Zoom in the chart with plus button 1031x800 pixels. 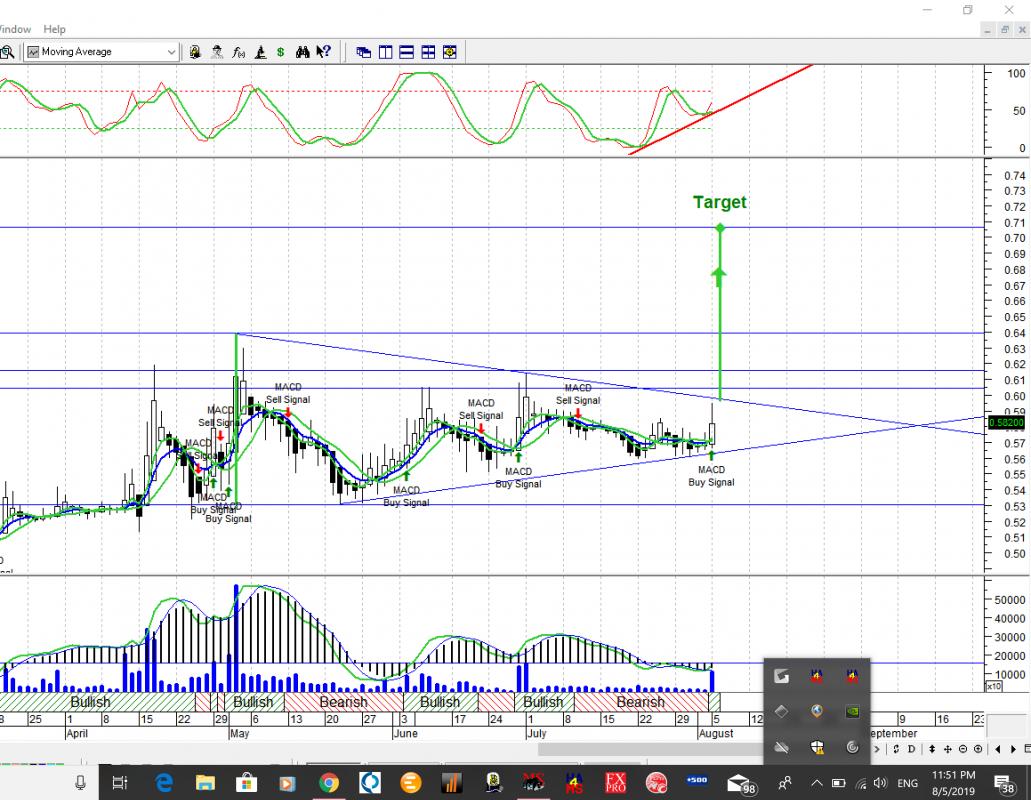click(x=978, y=749)
